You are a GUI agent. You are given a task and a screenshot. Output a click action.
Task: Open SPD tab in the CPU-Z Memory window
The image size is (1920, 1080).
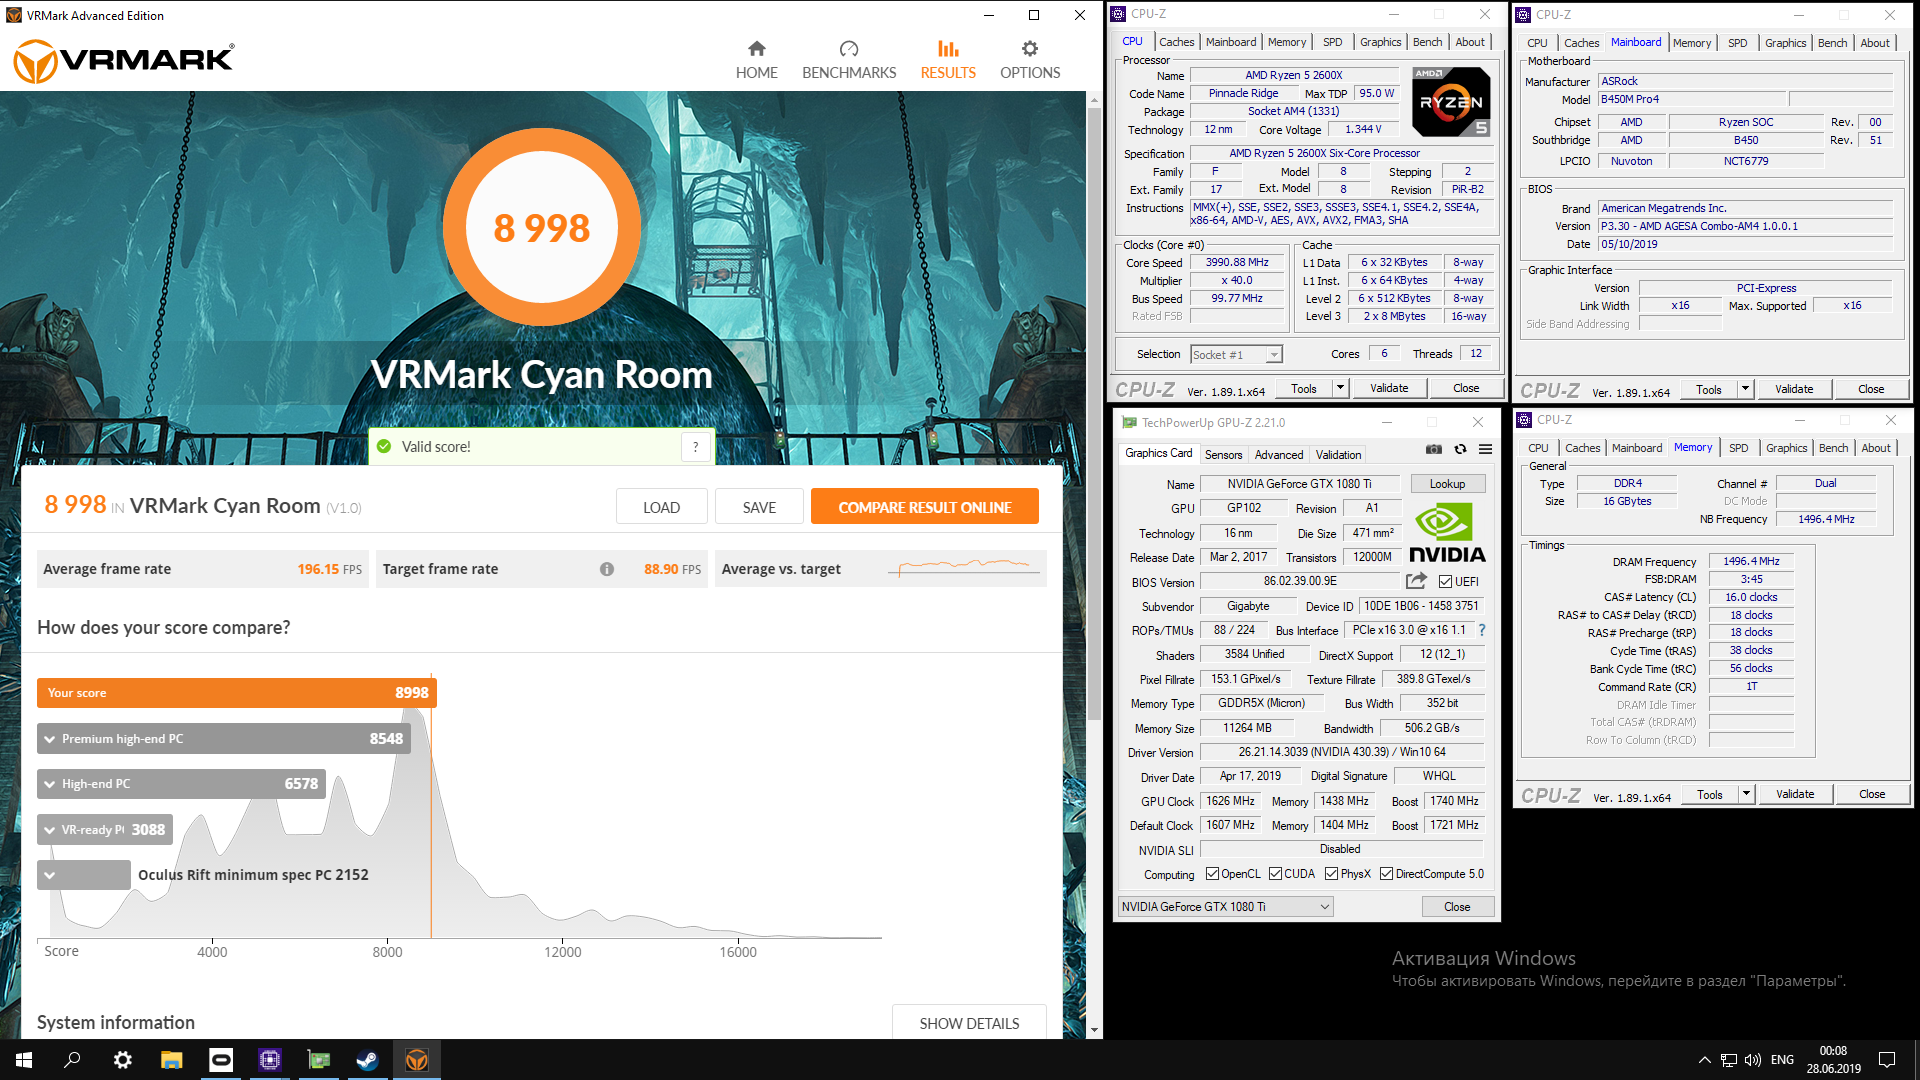1739,448
